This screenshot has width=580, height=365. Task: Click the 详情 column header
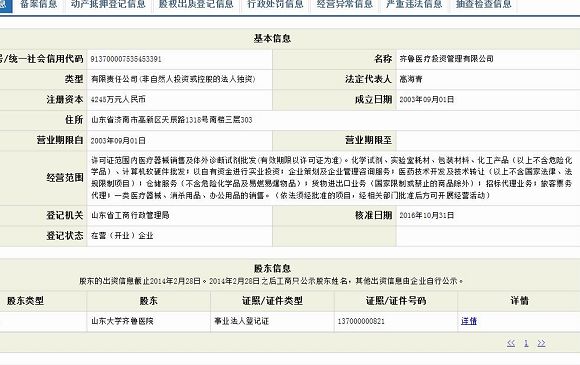519,301
